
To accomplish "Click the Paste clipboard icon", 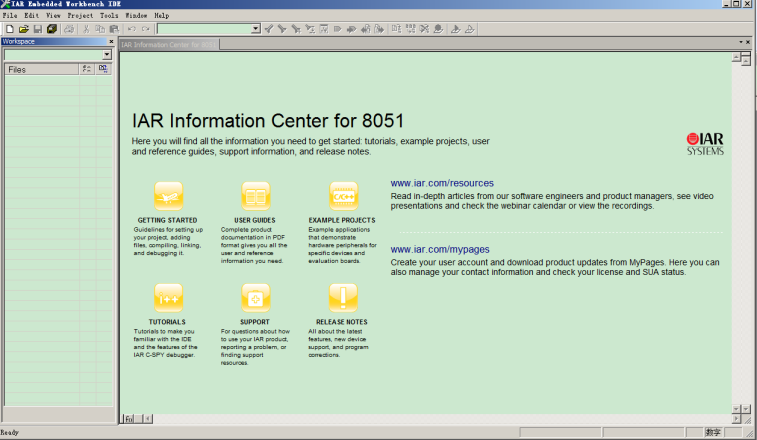I will pyautogui.click(x=114, y=29).
